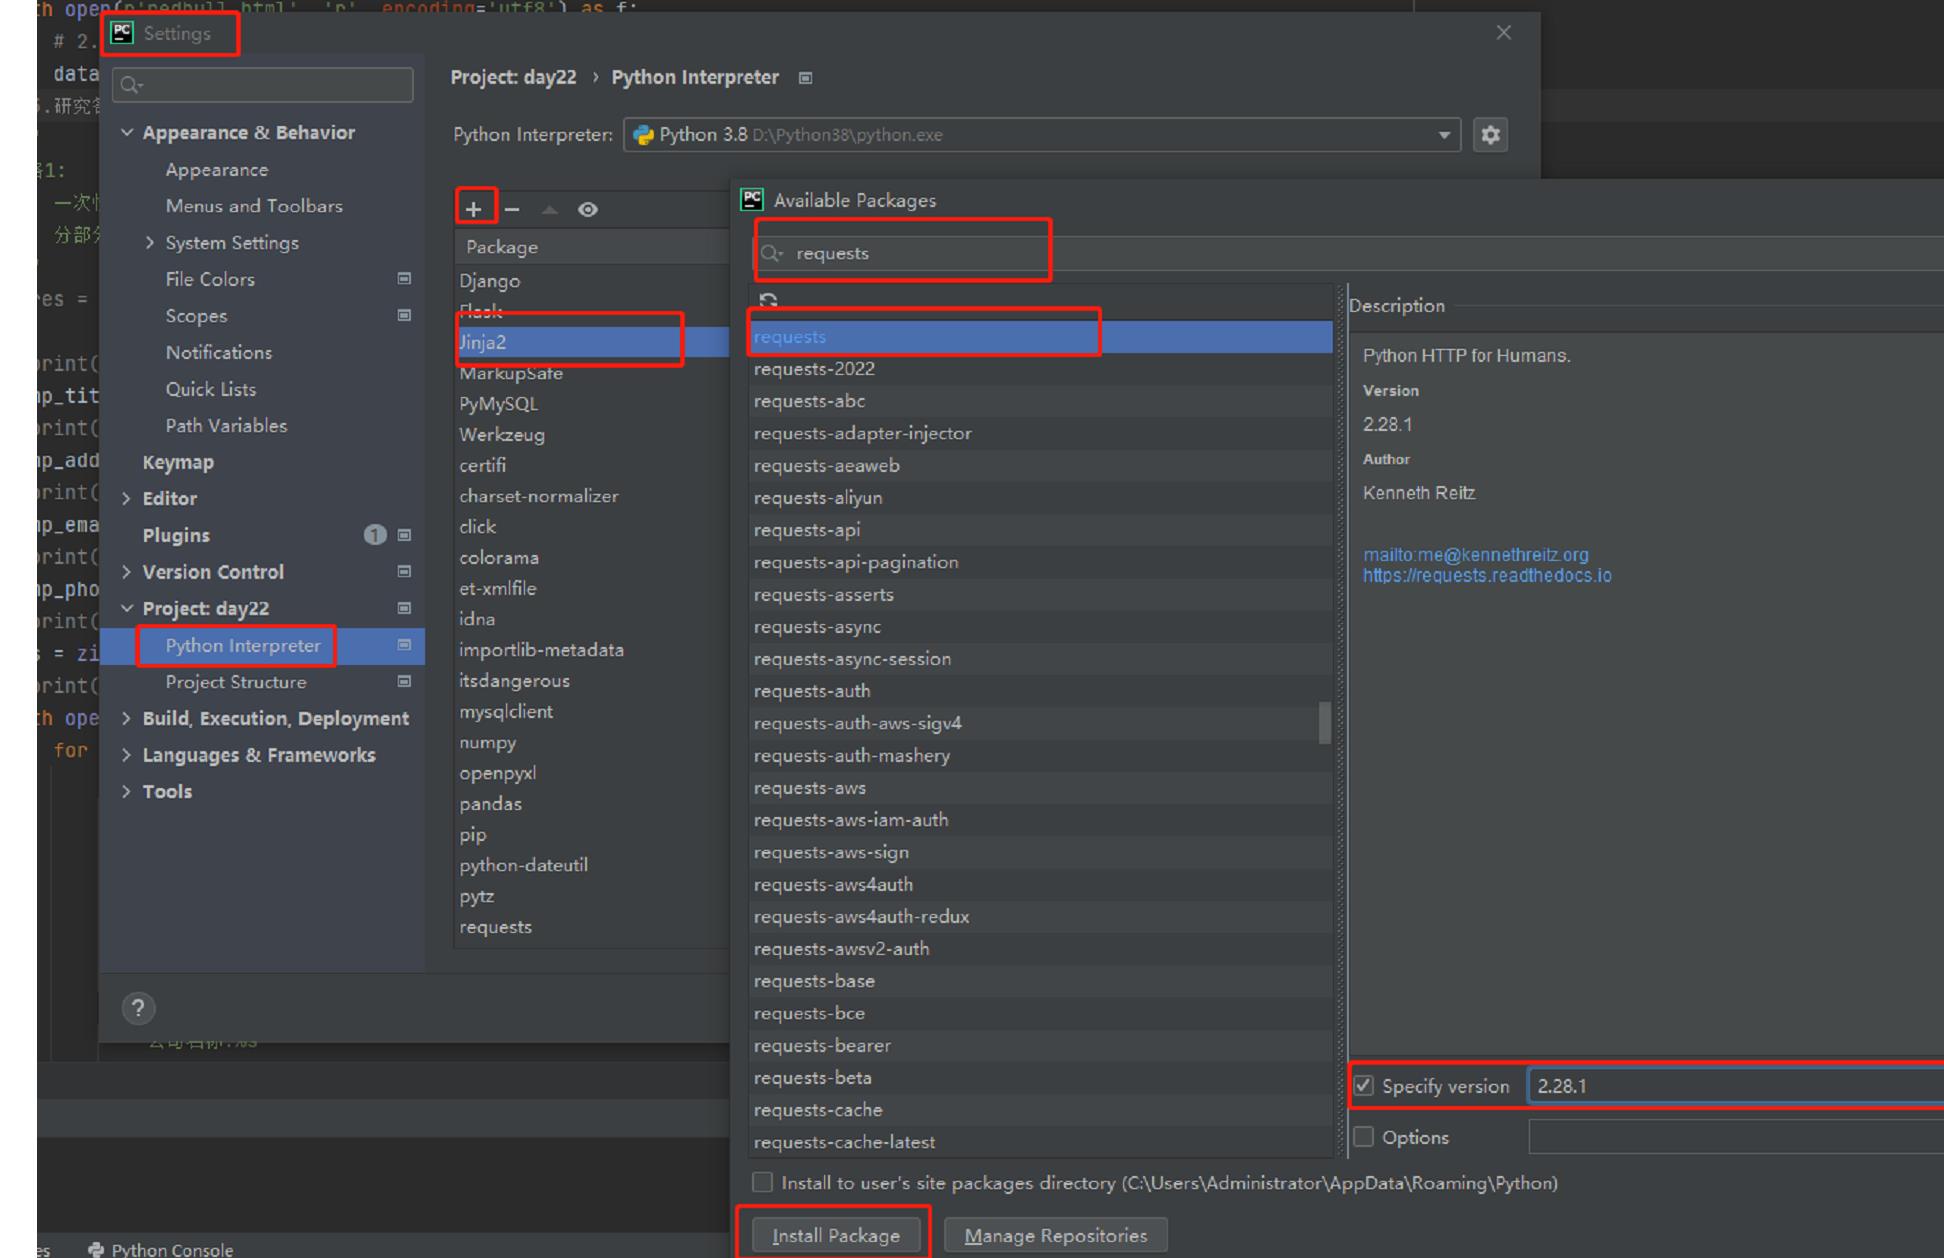
Task: Click the Python Console icon in the bottom bar
Action: (96, 1249)
